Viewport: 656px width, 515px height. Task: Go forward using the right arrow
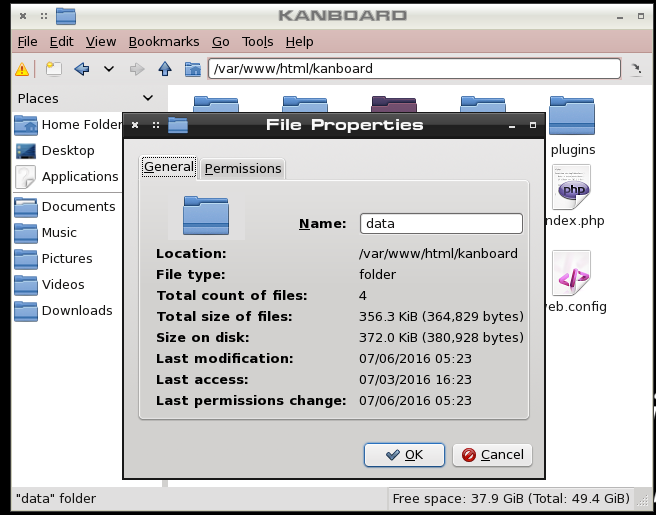pos(137,69)
